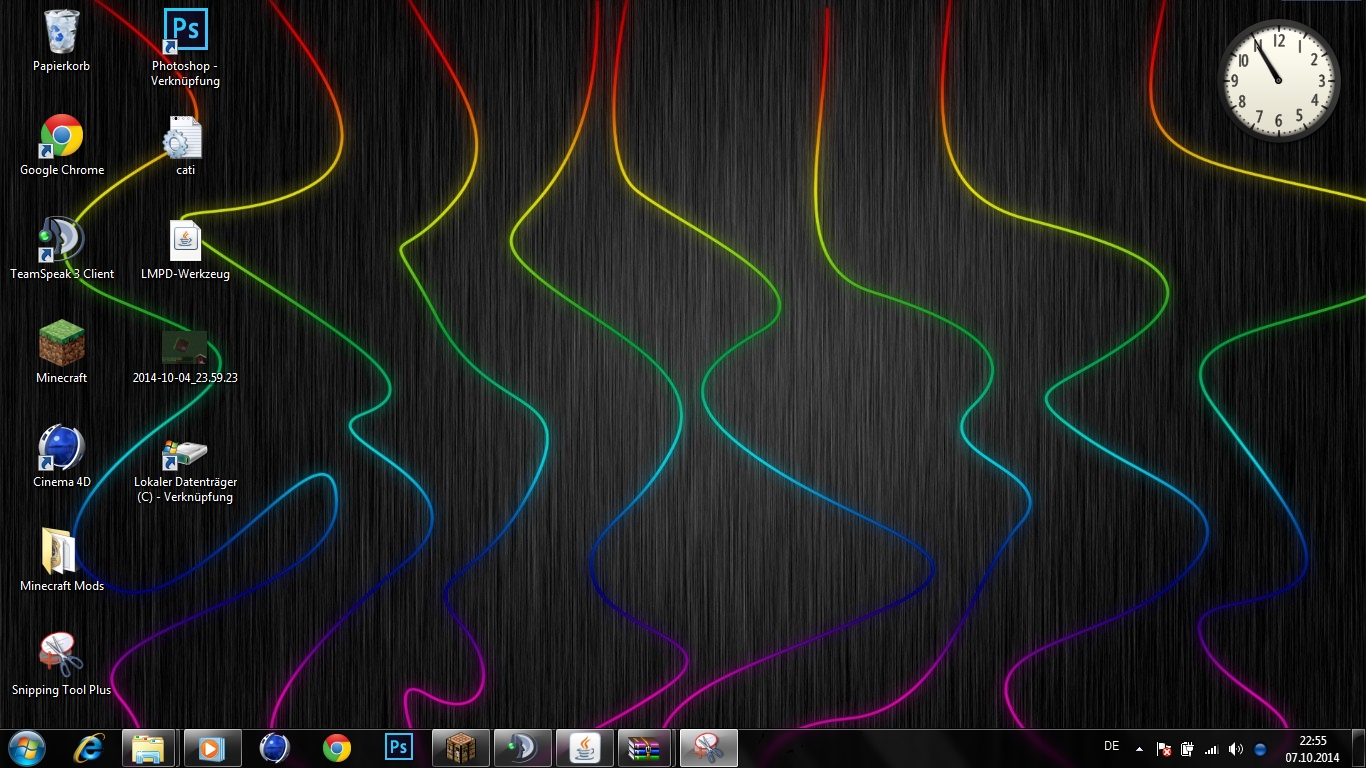This screenshot has width=1366, height=768.
Task: Click the Cinema 4D desktop shortcut
Action: coord(61,448)
